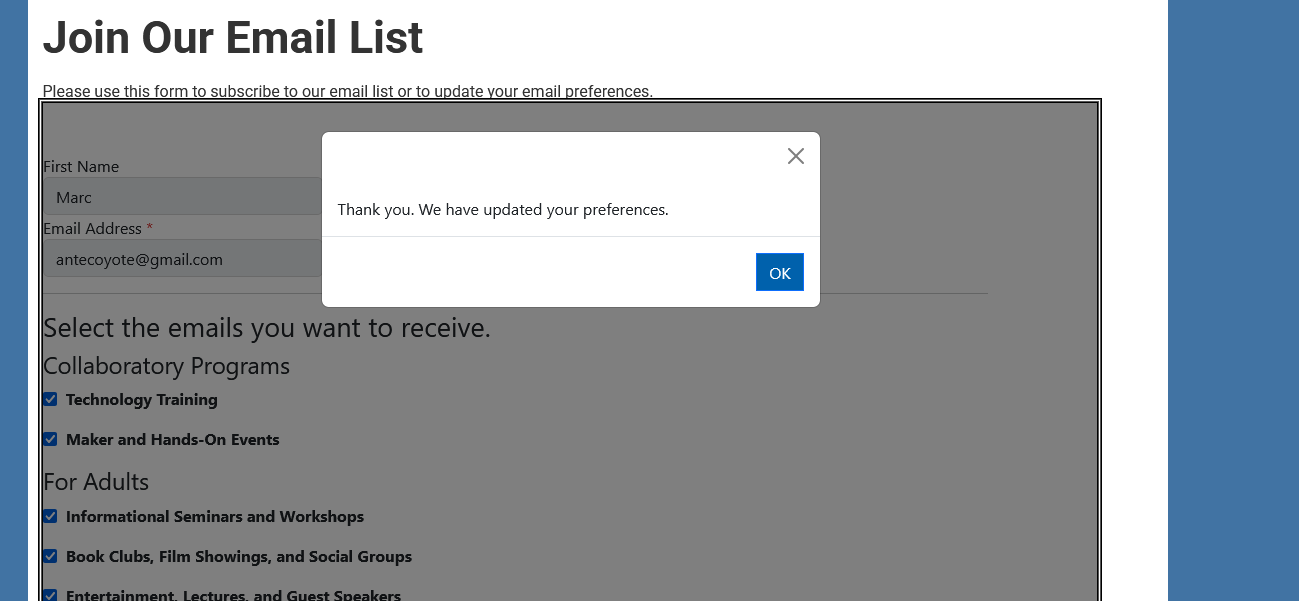Click the "Please use this form" description text
This screenshot has height=601, width=1299.
(347, 92)
